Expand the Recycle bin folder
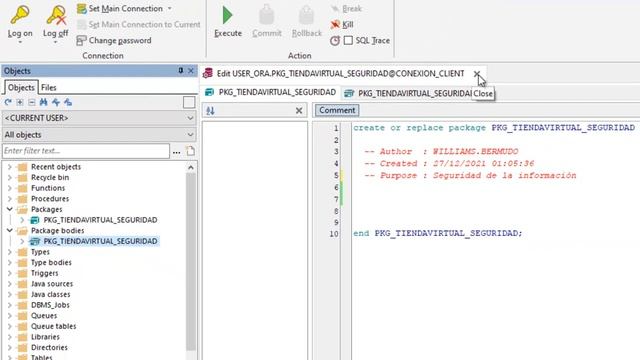This screenshot has height=360, width=640. [10, 178]
